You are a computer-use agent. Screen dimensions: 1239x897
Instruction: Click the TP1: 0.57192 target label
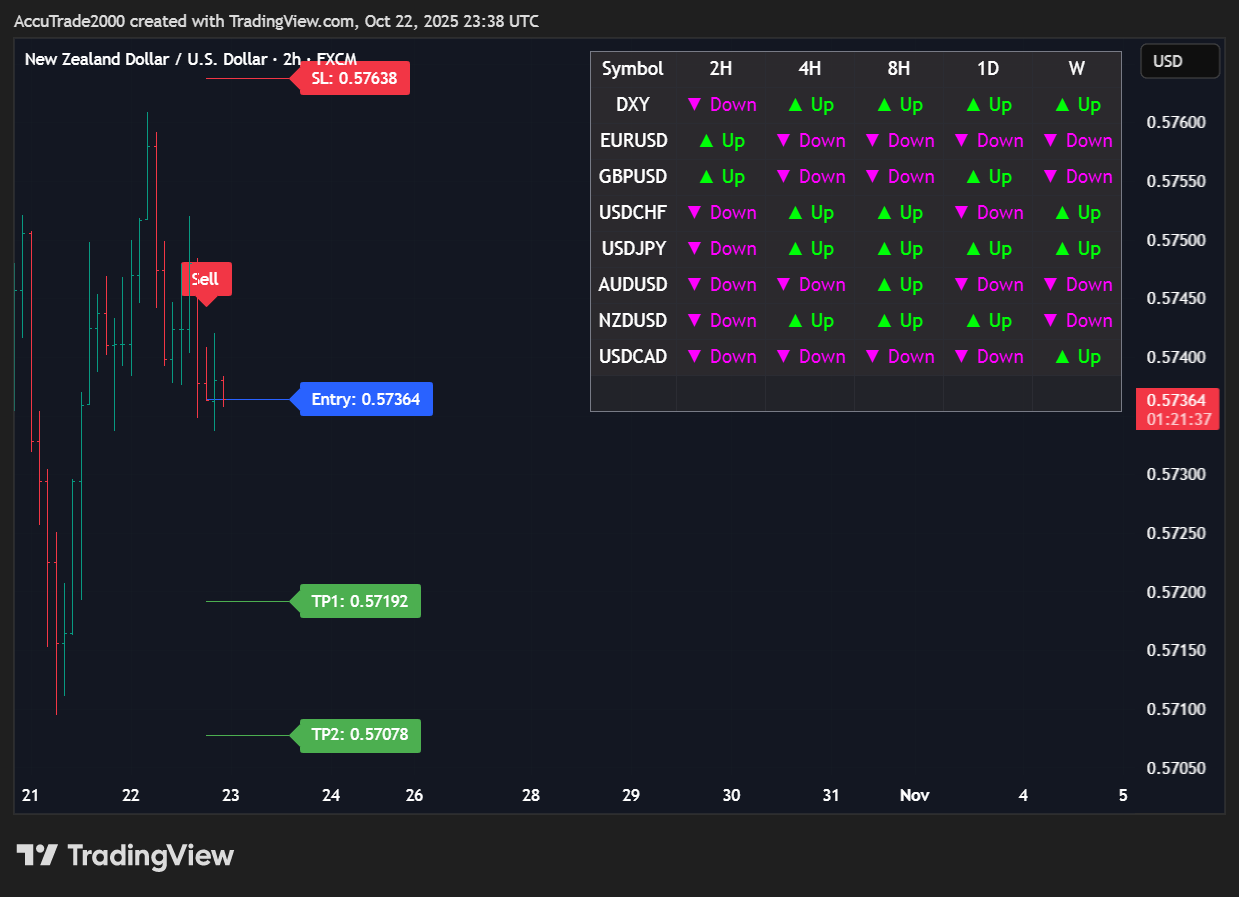pyautogui.click(x=360, y=601)
